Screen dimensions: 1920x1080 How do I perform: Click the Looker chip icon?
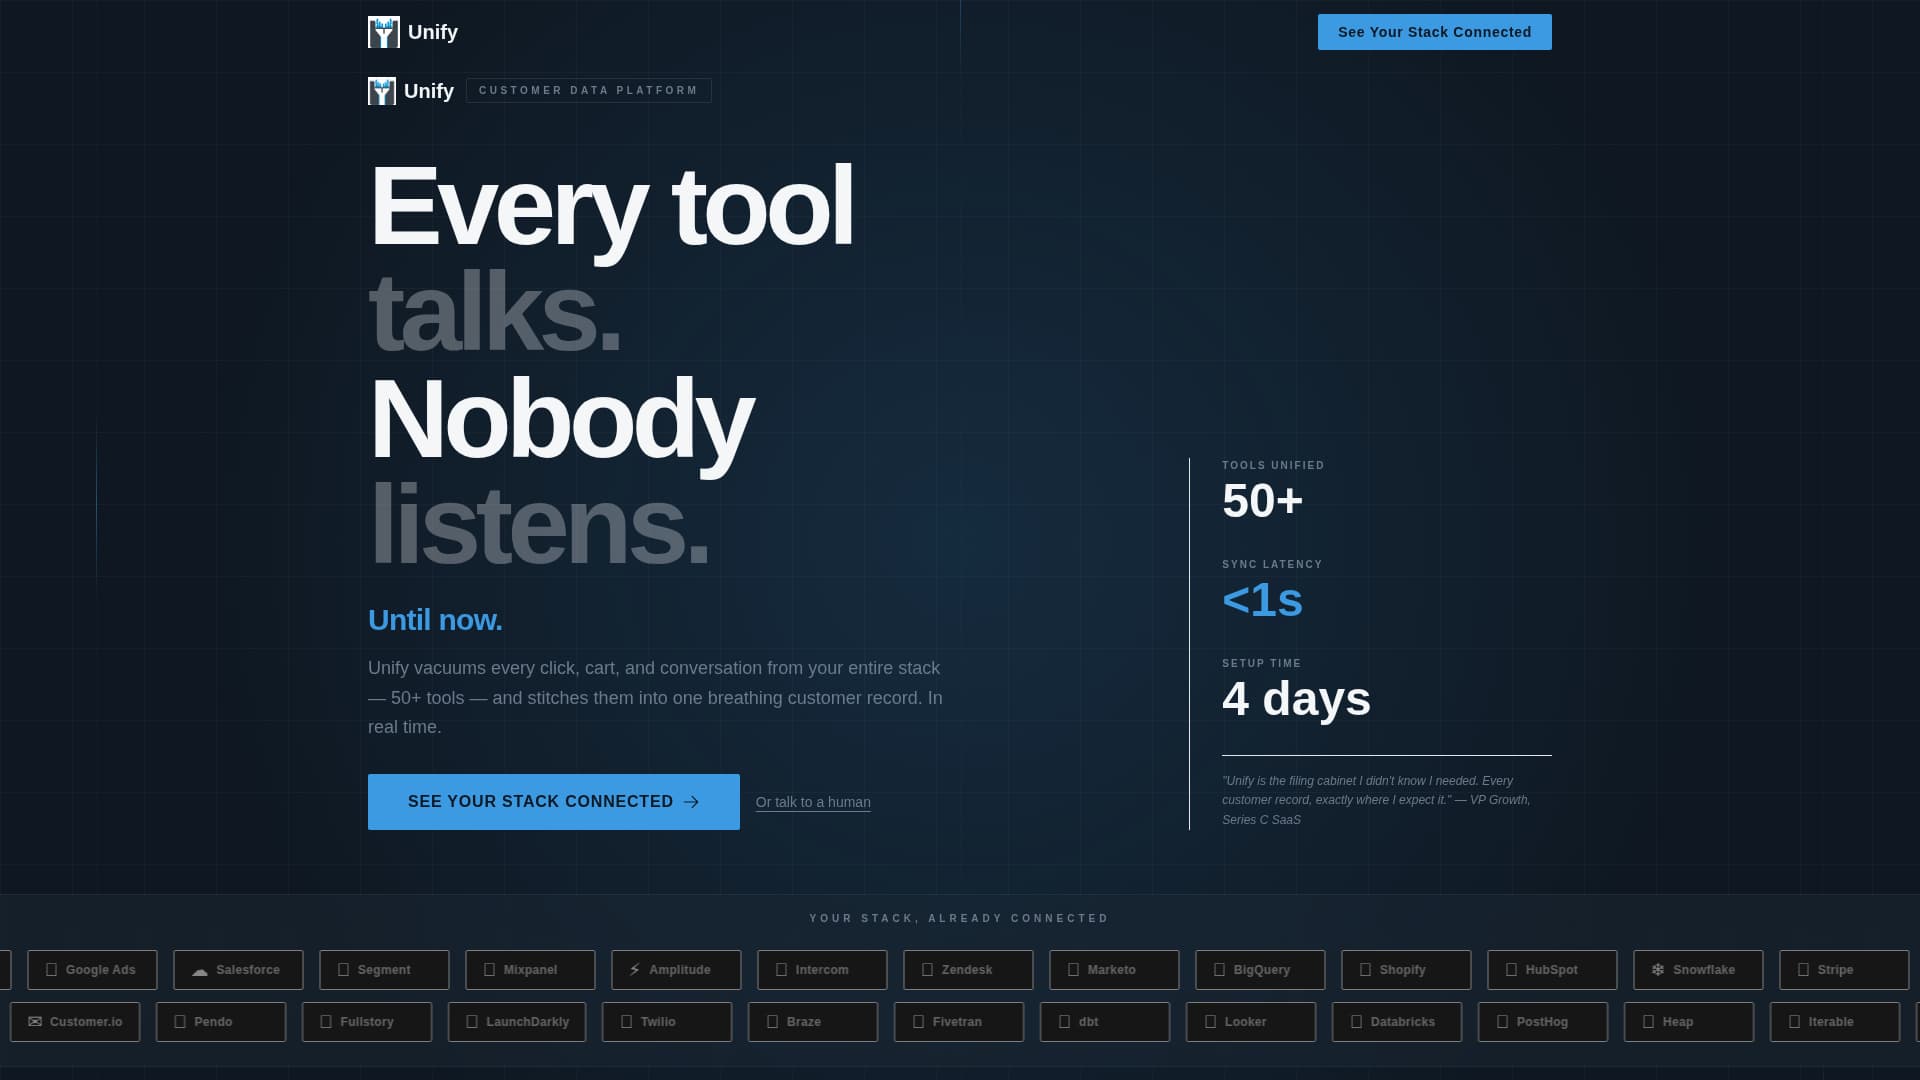click(x=1211, y=1022)
